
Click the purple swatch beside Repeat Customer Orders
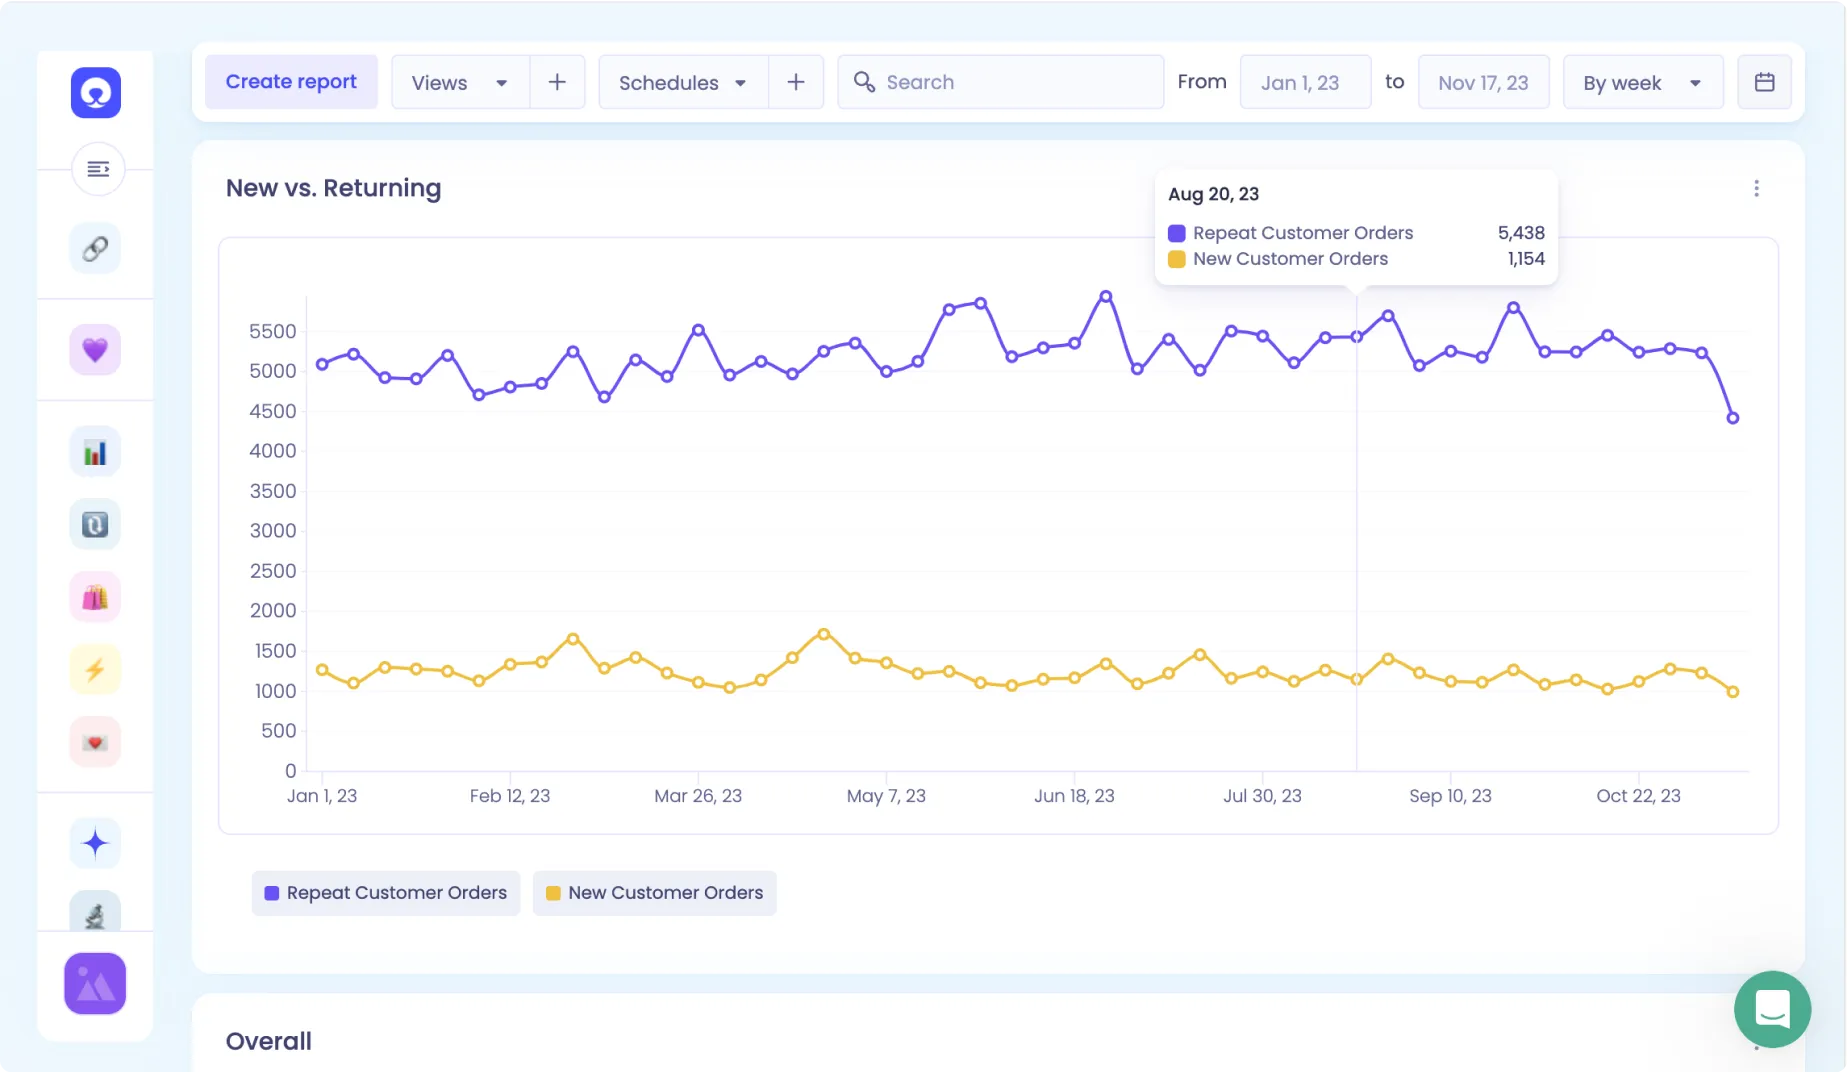click(x=270, y=892)
